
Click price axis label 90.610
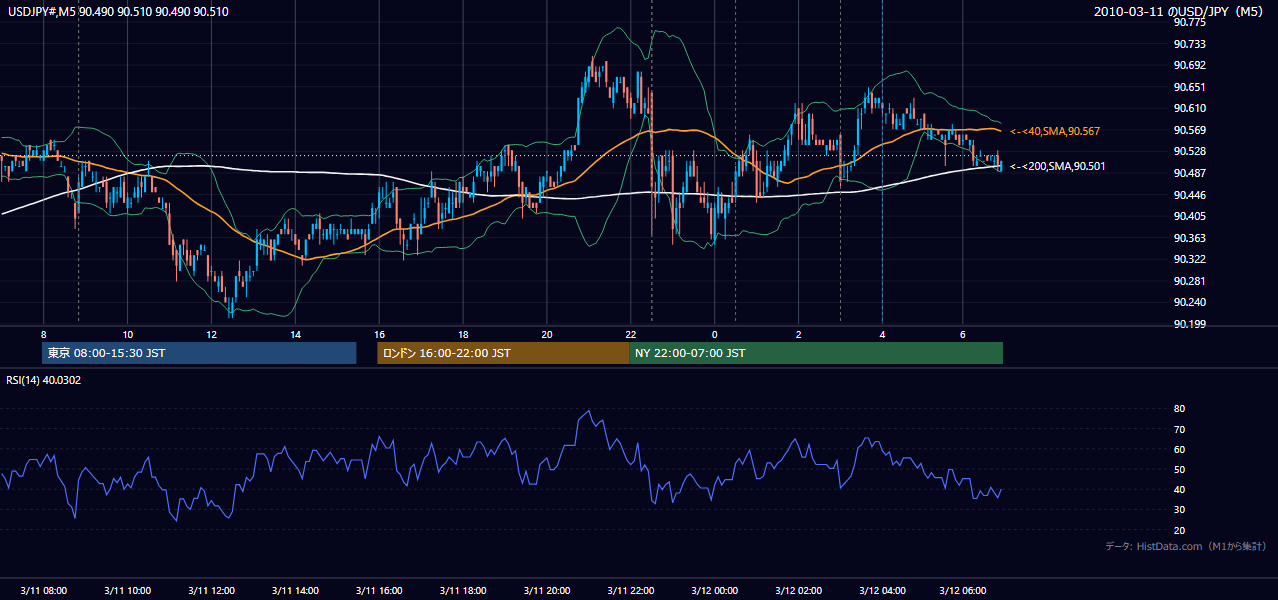1190,108
